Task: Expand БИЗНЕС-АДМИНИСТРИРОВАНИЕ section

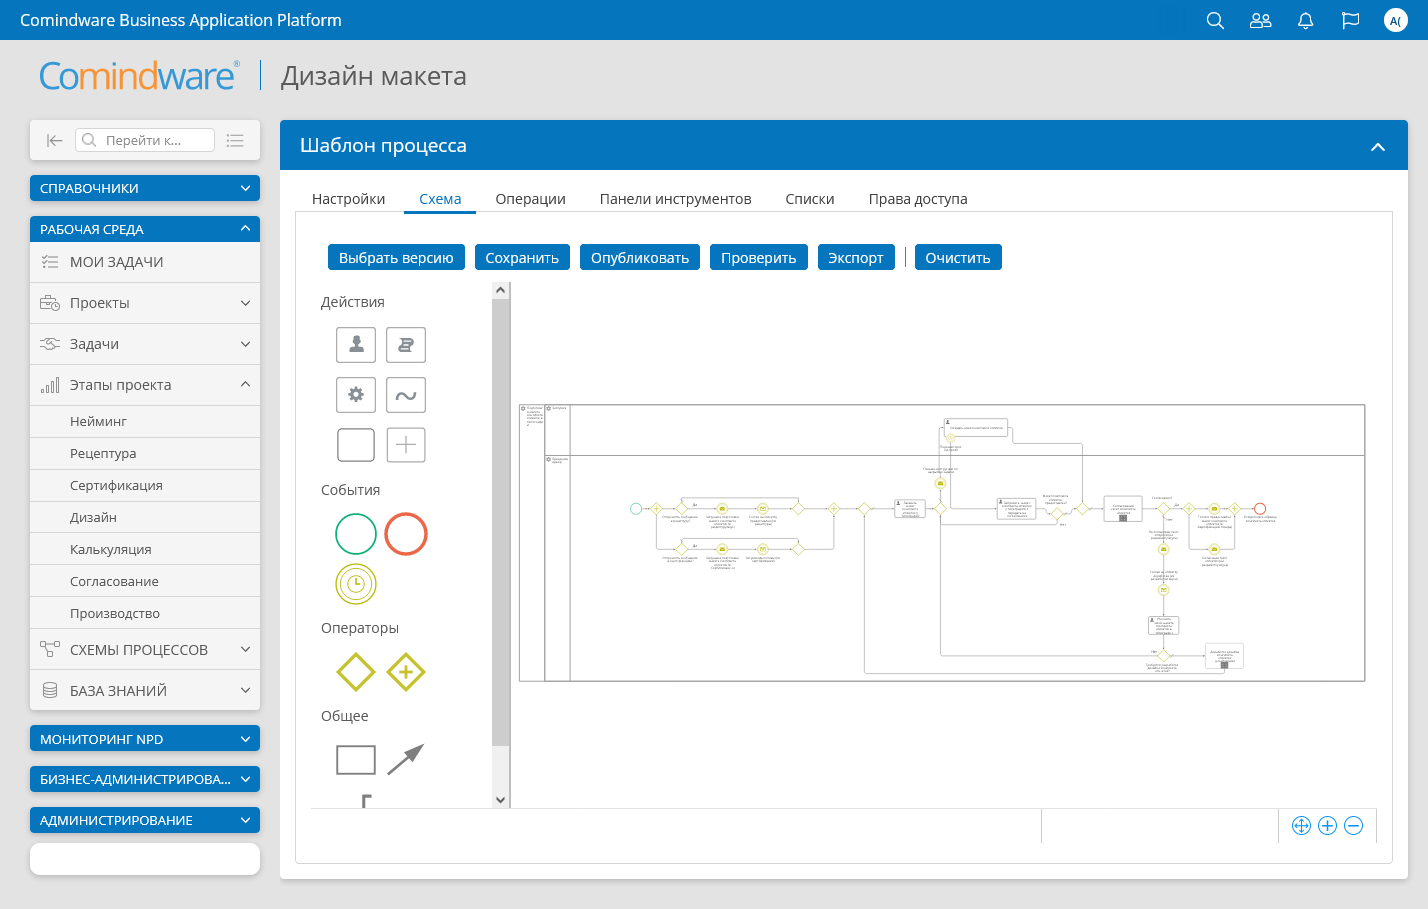Action: point(145,779)
